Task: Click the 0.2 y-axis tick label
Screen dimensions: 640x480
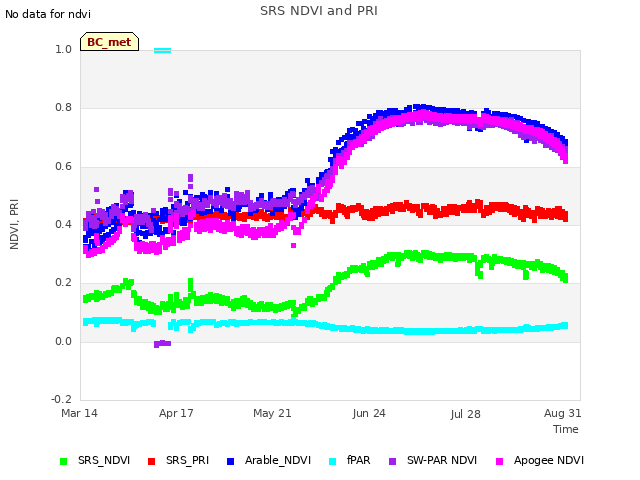Action: (x=64, y=283)
